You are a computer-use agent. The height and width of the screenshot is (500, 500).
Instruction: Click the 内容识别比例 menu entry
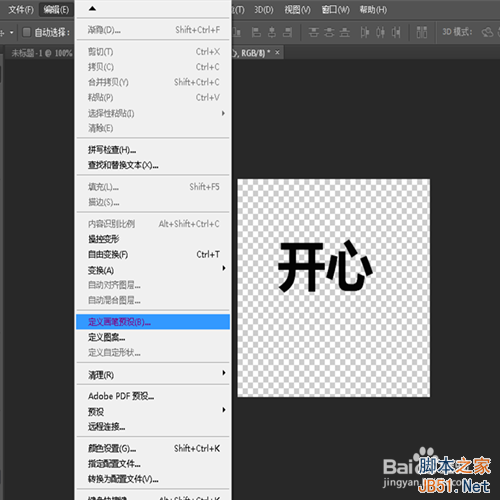click(x=153, y=224)
